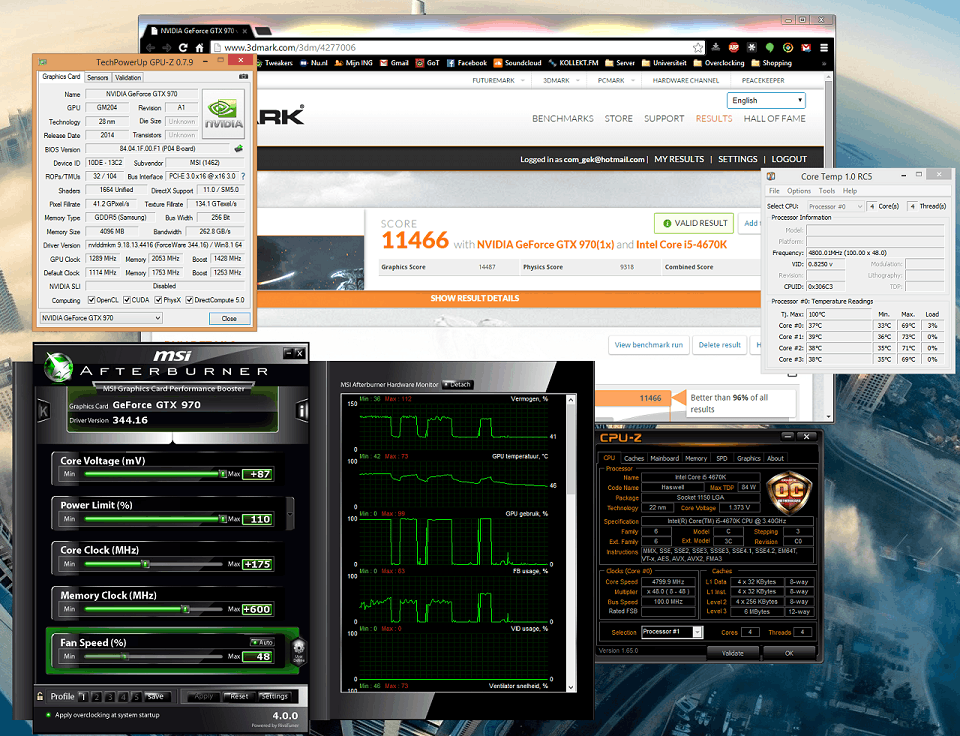Toggle DirectCompute 5.0 checkbox in GPU-Z
Image resolution: width=960 pixels, height=736 pixels.
tap(190, 300)
